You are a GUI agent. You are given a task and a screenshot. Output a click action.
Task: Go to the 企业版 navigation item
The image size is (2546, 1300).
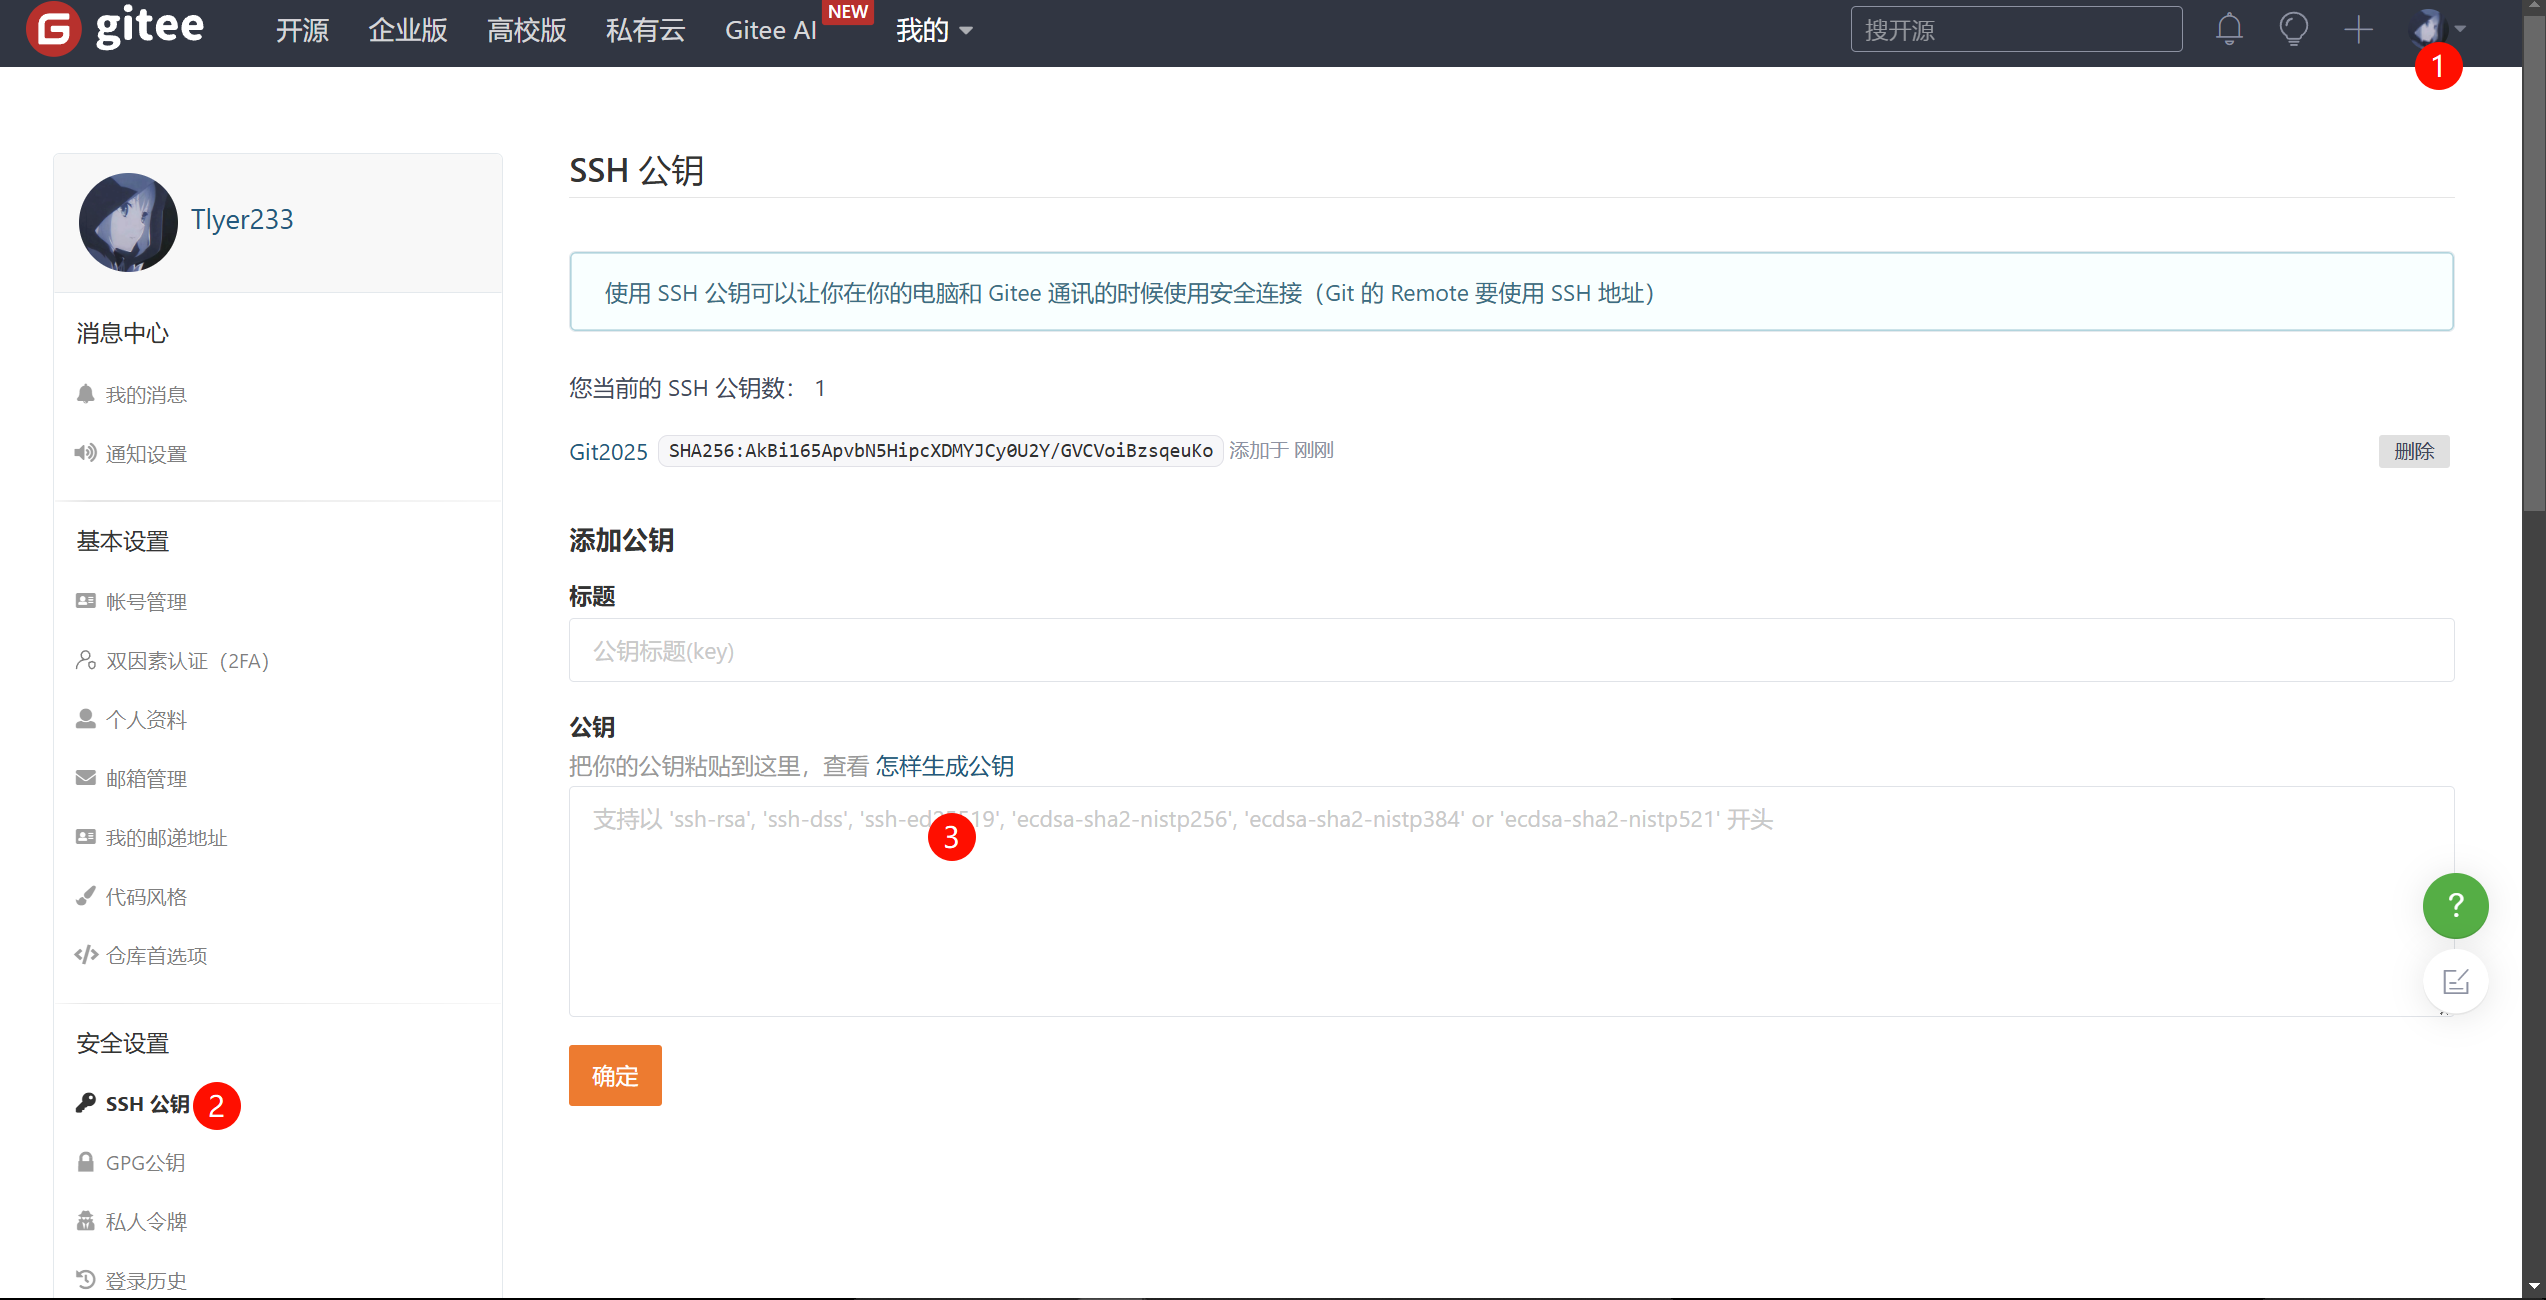coord(408,30)
